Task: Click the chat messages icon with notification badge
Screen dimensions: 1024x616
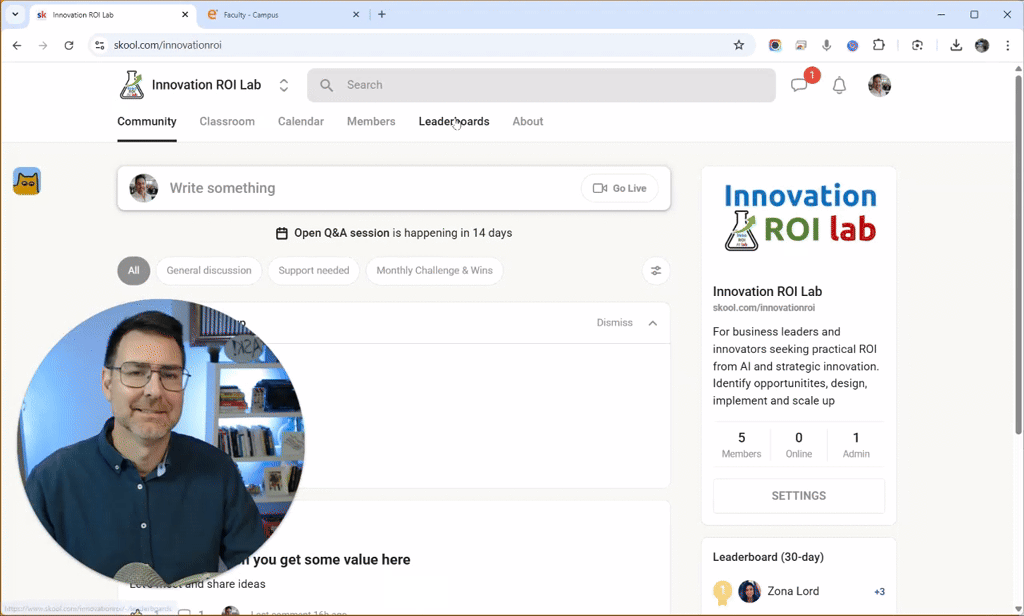Action: 799,85
